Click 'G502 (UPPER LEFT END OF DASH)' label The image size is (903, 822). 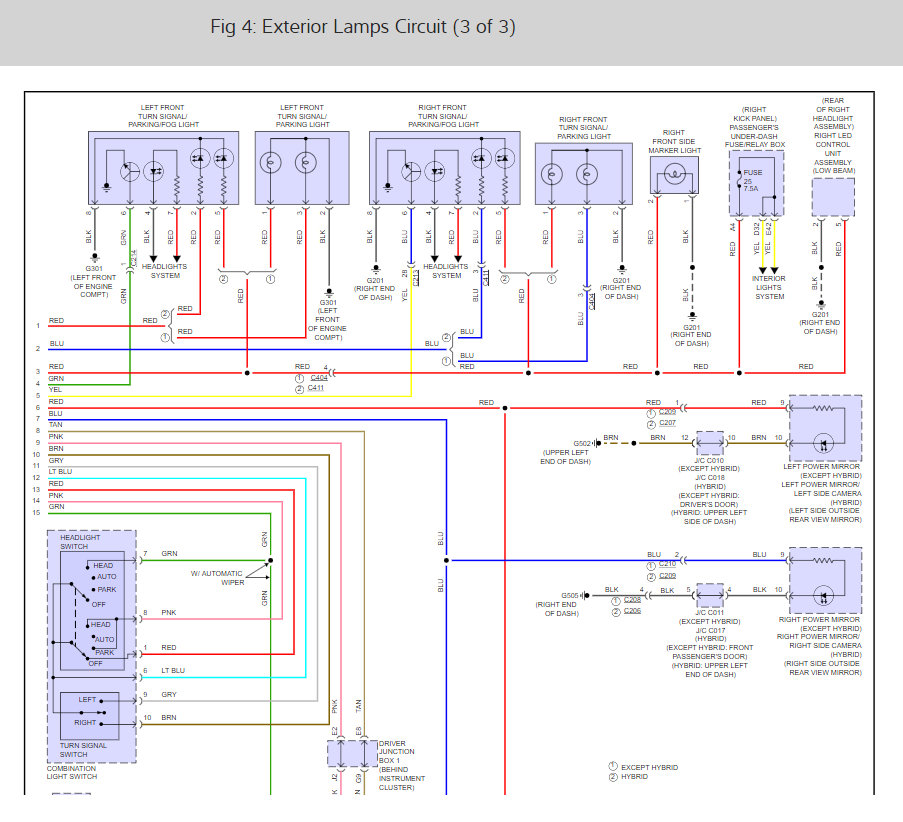click(x=567, y=452)
